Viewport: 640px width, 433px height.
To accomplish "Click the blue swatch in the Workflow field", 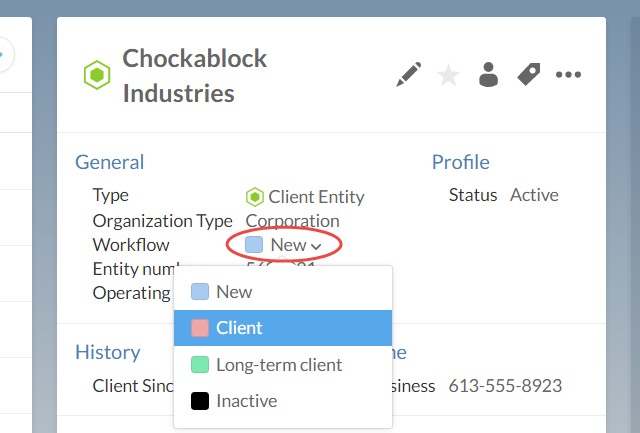I will click(255, 245).
